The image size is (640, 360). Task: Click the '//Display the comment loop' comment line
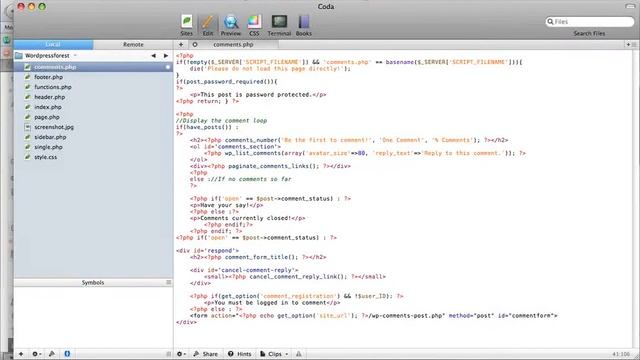222,121
